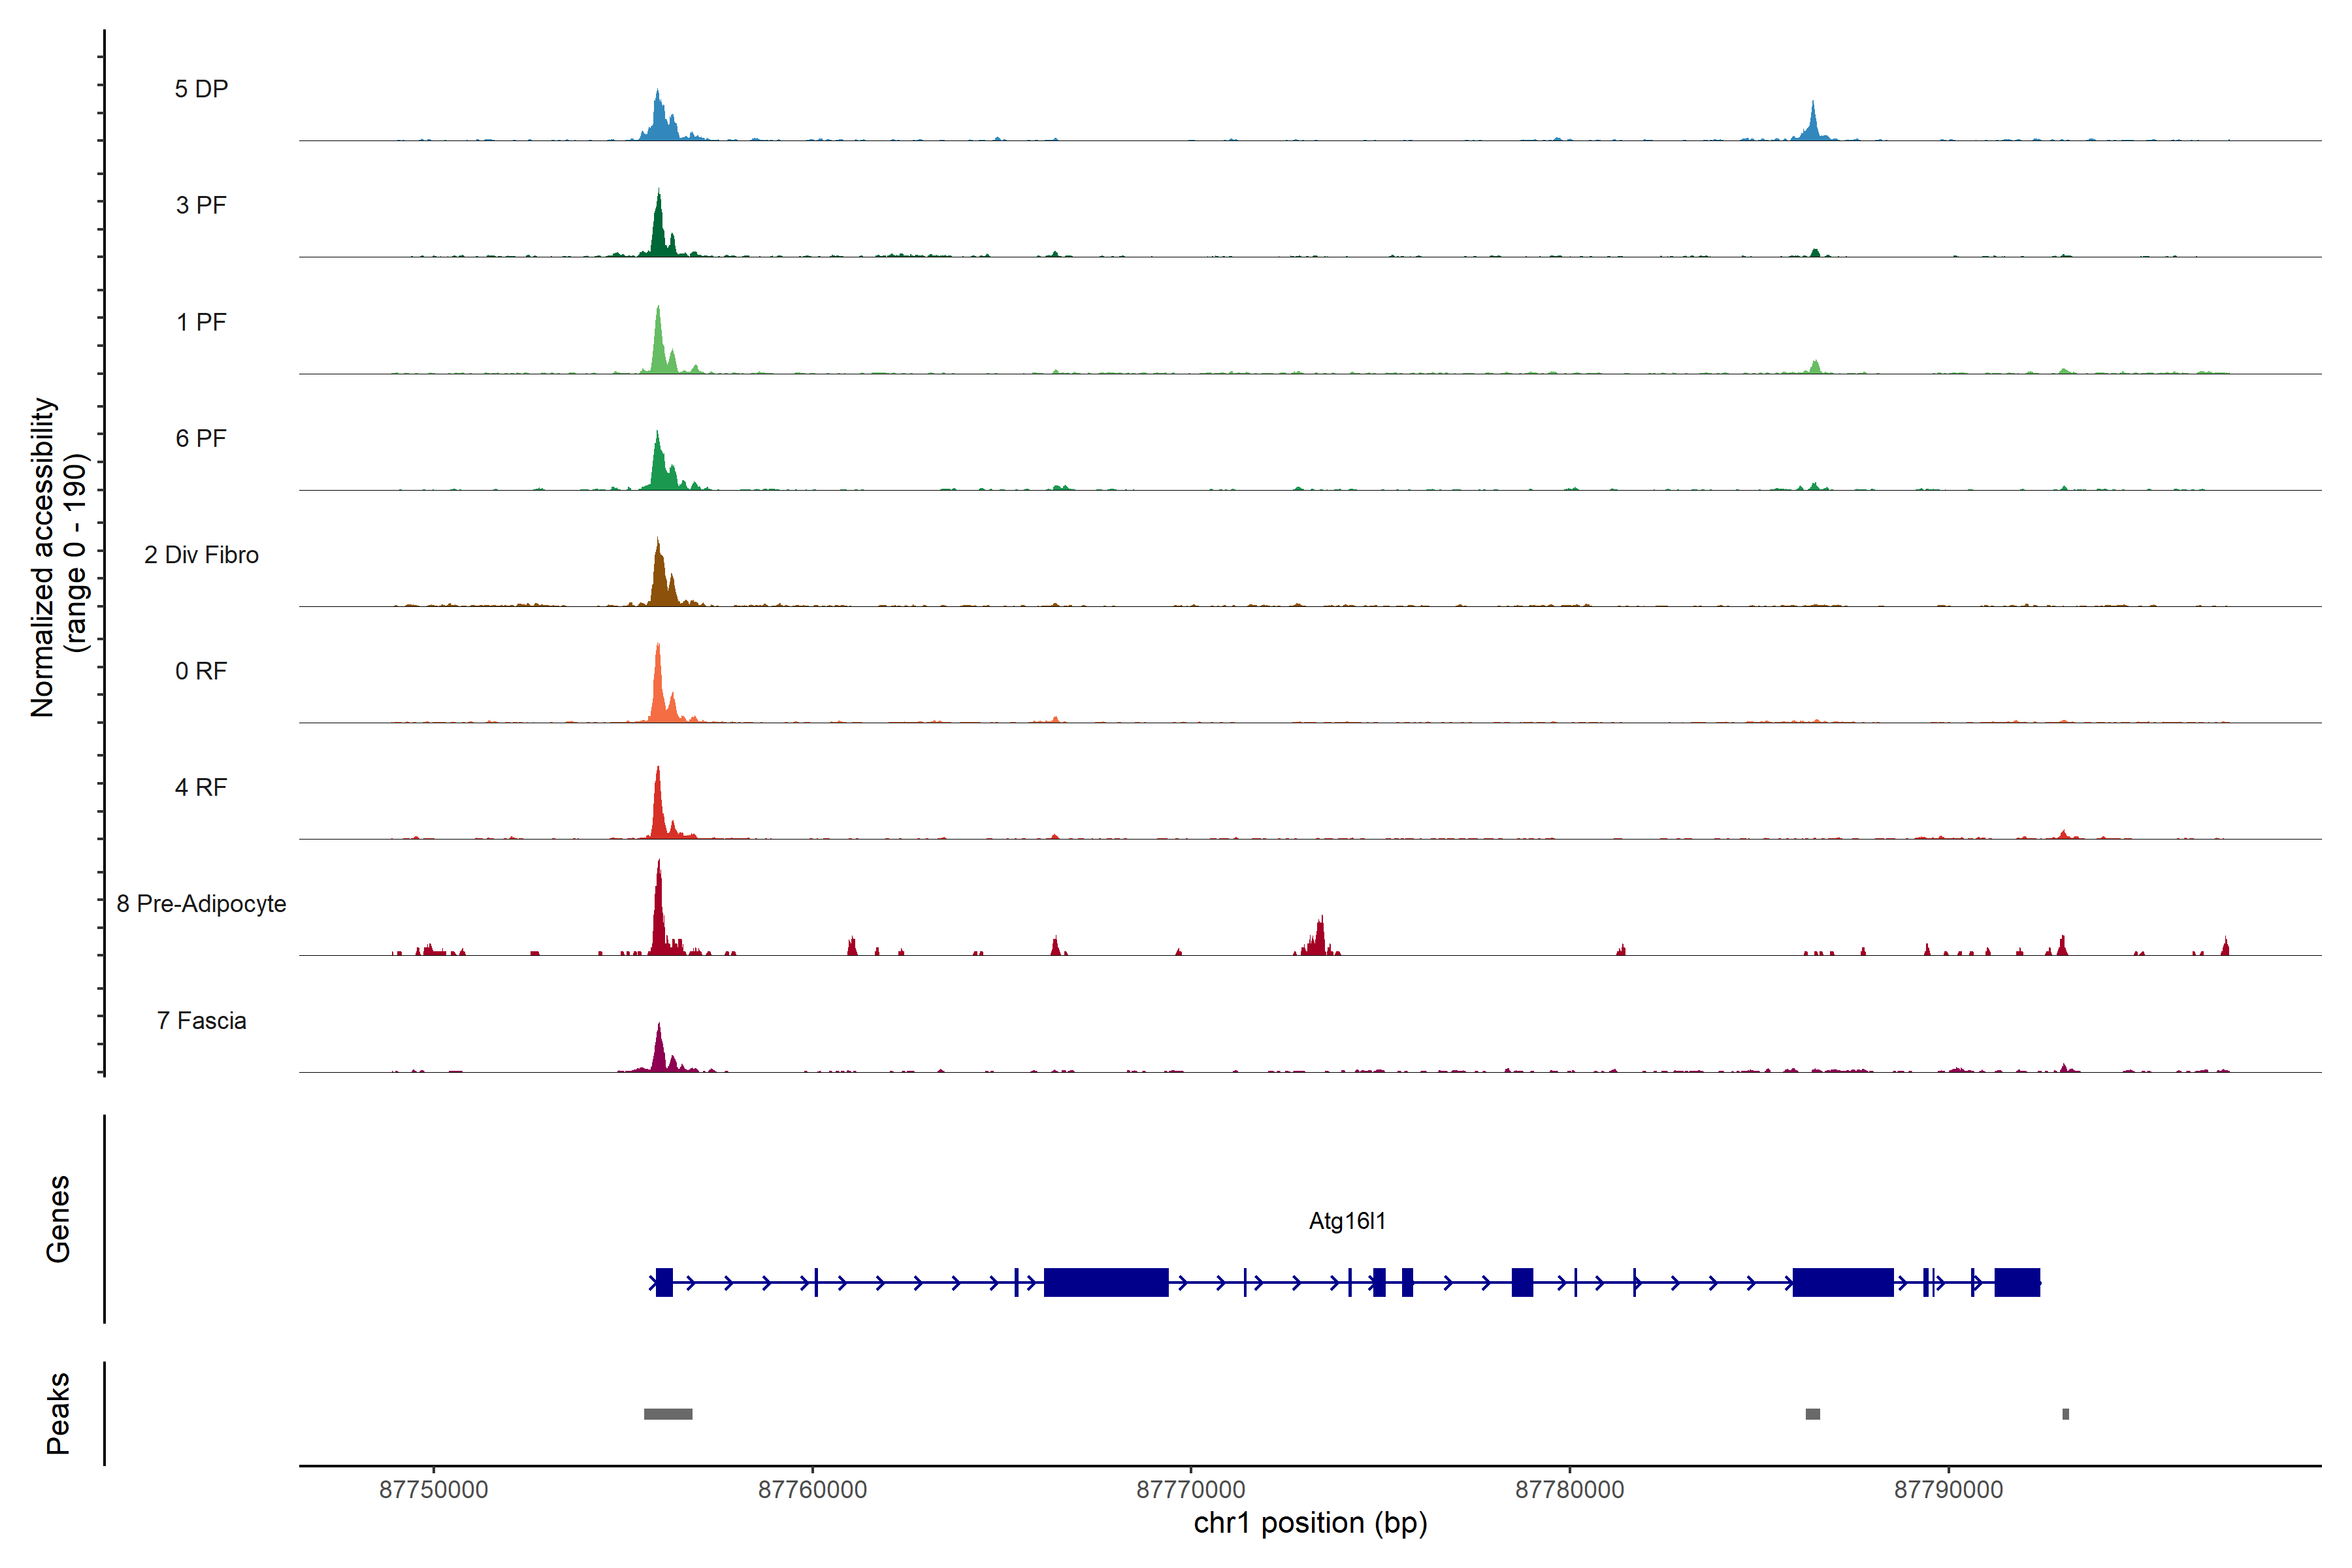Click the Atg16l1 gene name label
The width and height of the screenshot is (2352, 1568).
point(1347,1220)
